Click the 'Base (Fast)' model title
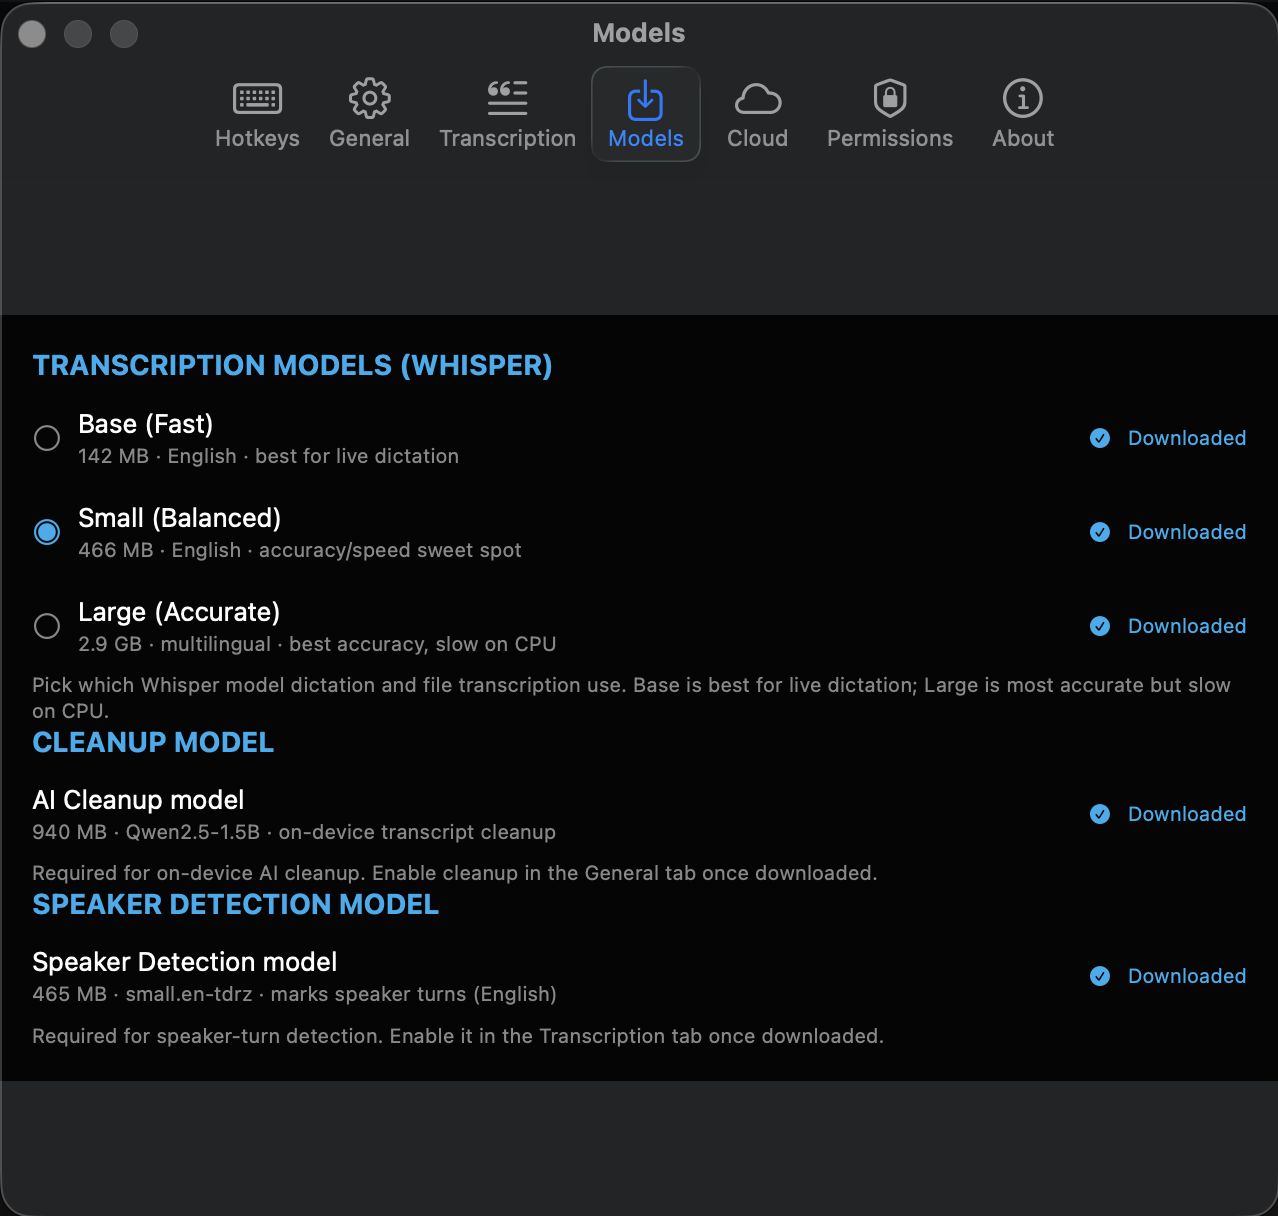Viewport: 1278px width, 1216px height. pyautogui.click(x=146, y=424)
